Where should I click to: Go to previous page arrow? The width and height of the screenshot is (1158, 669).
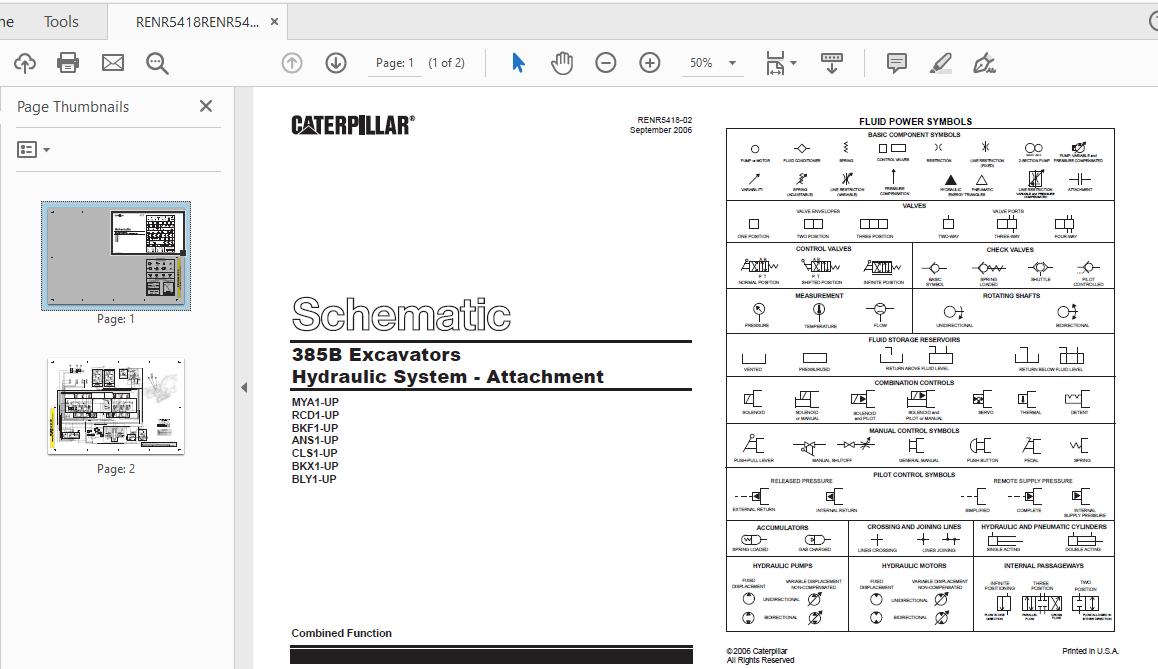(x=292, y=63)
